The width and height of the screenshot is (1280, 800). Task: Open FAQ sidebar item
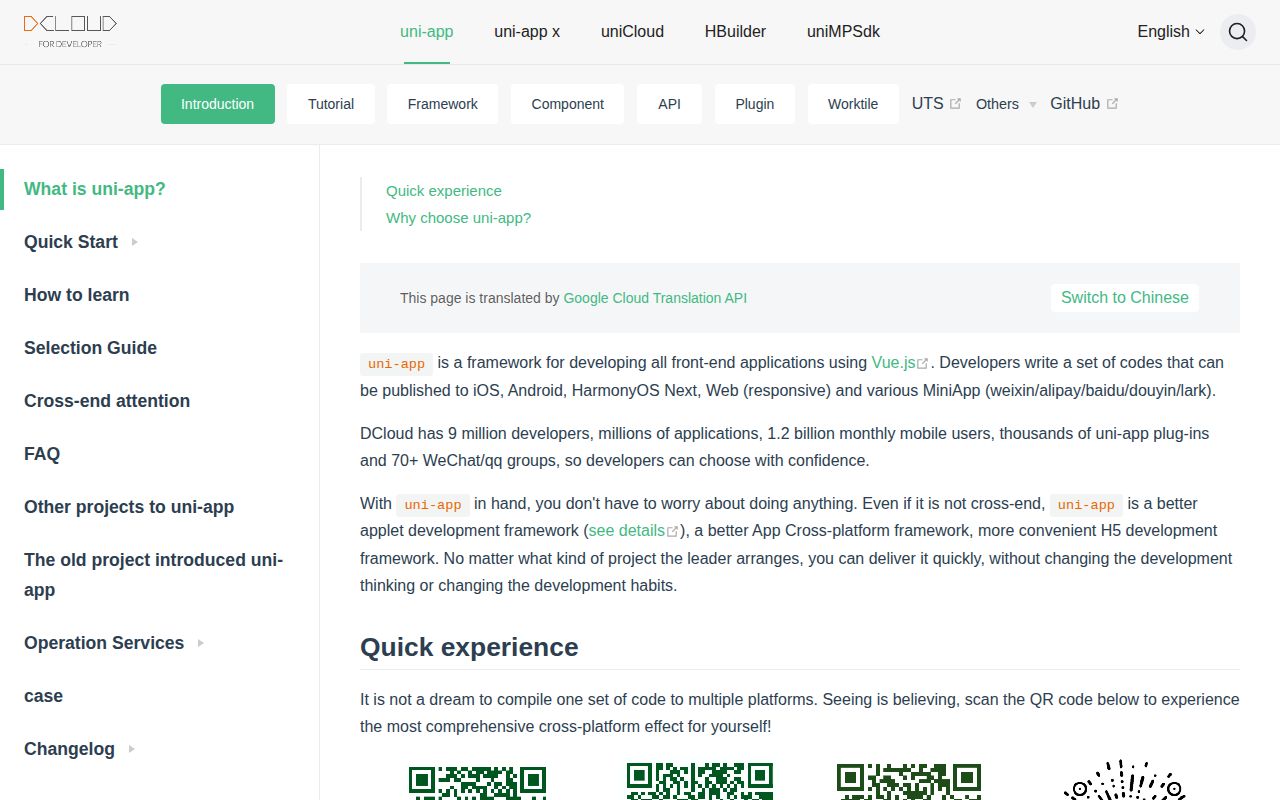42,454
